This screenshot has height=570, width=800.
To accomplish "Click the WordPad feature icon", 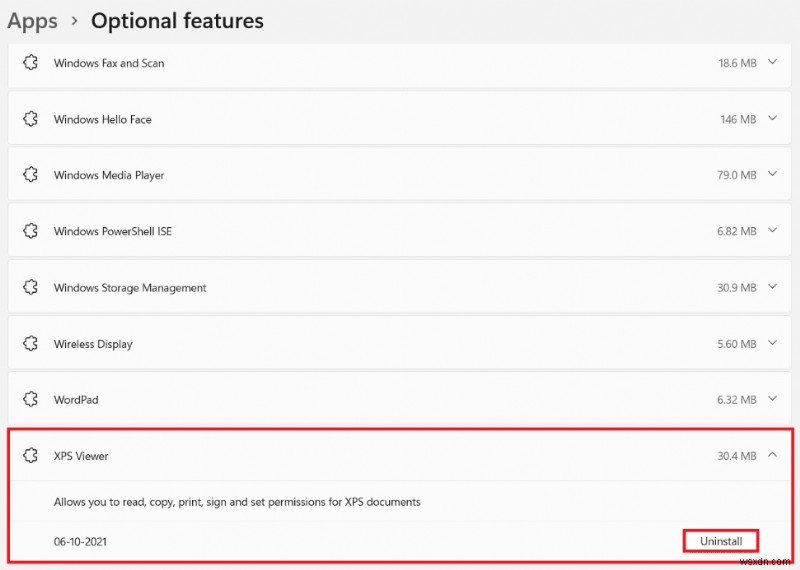I will point(31,400).
